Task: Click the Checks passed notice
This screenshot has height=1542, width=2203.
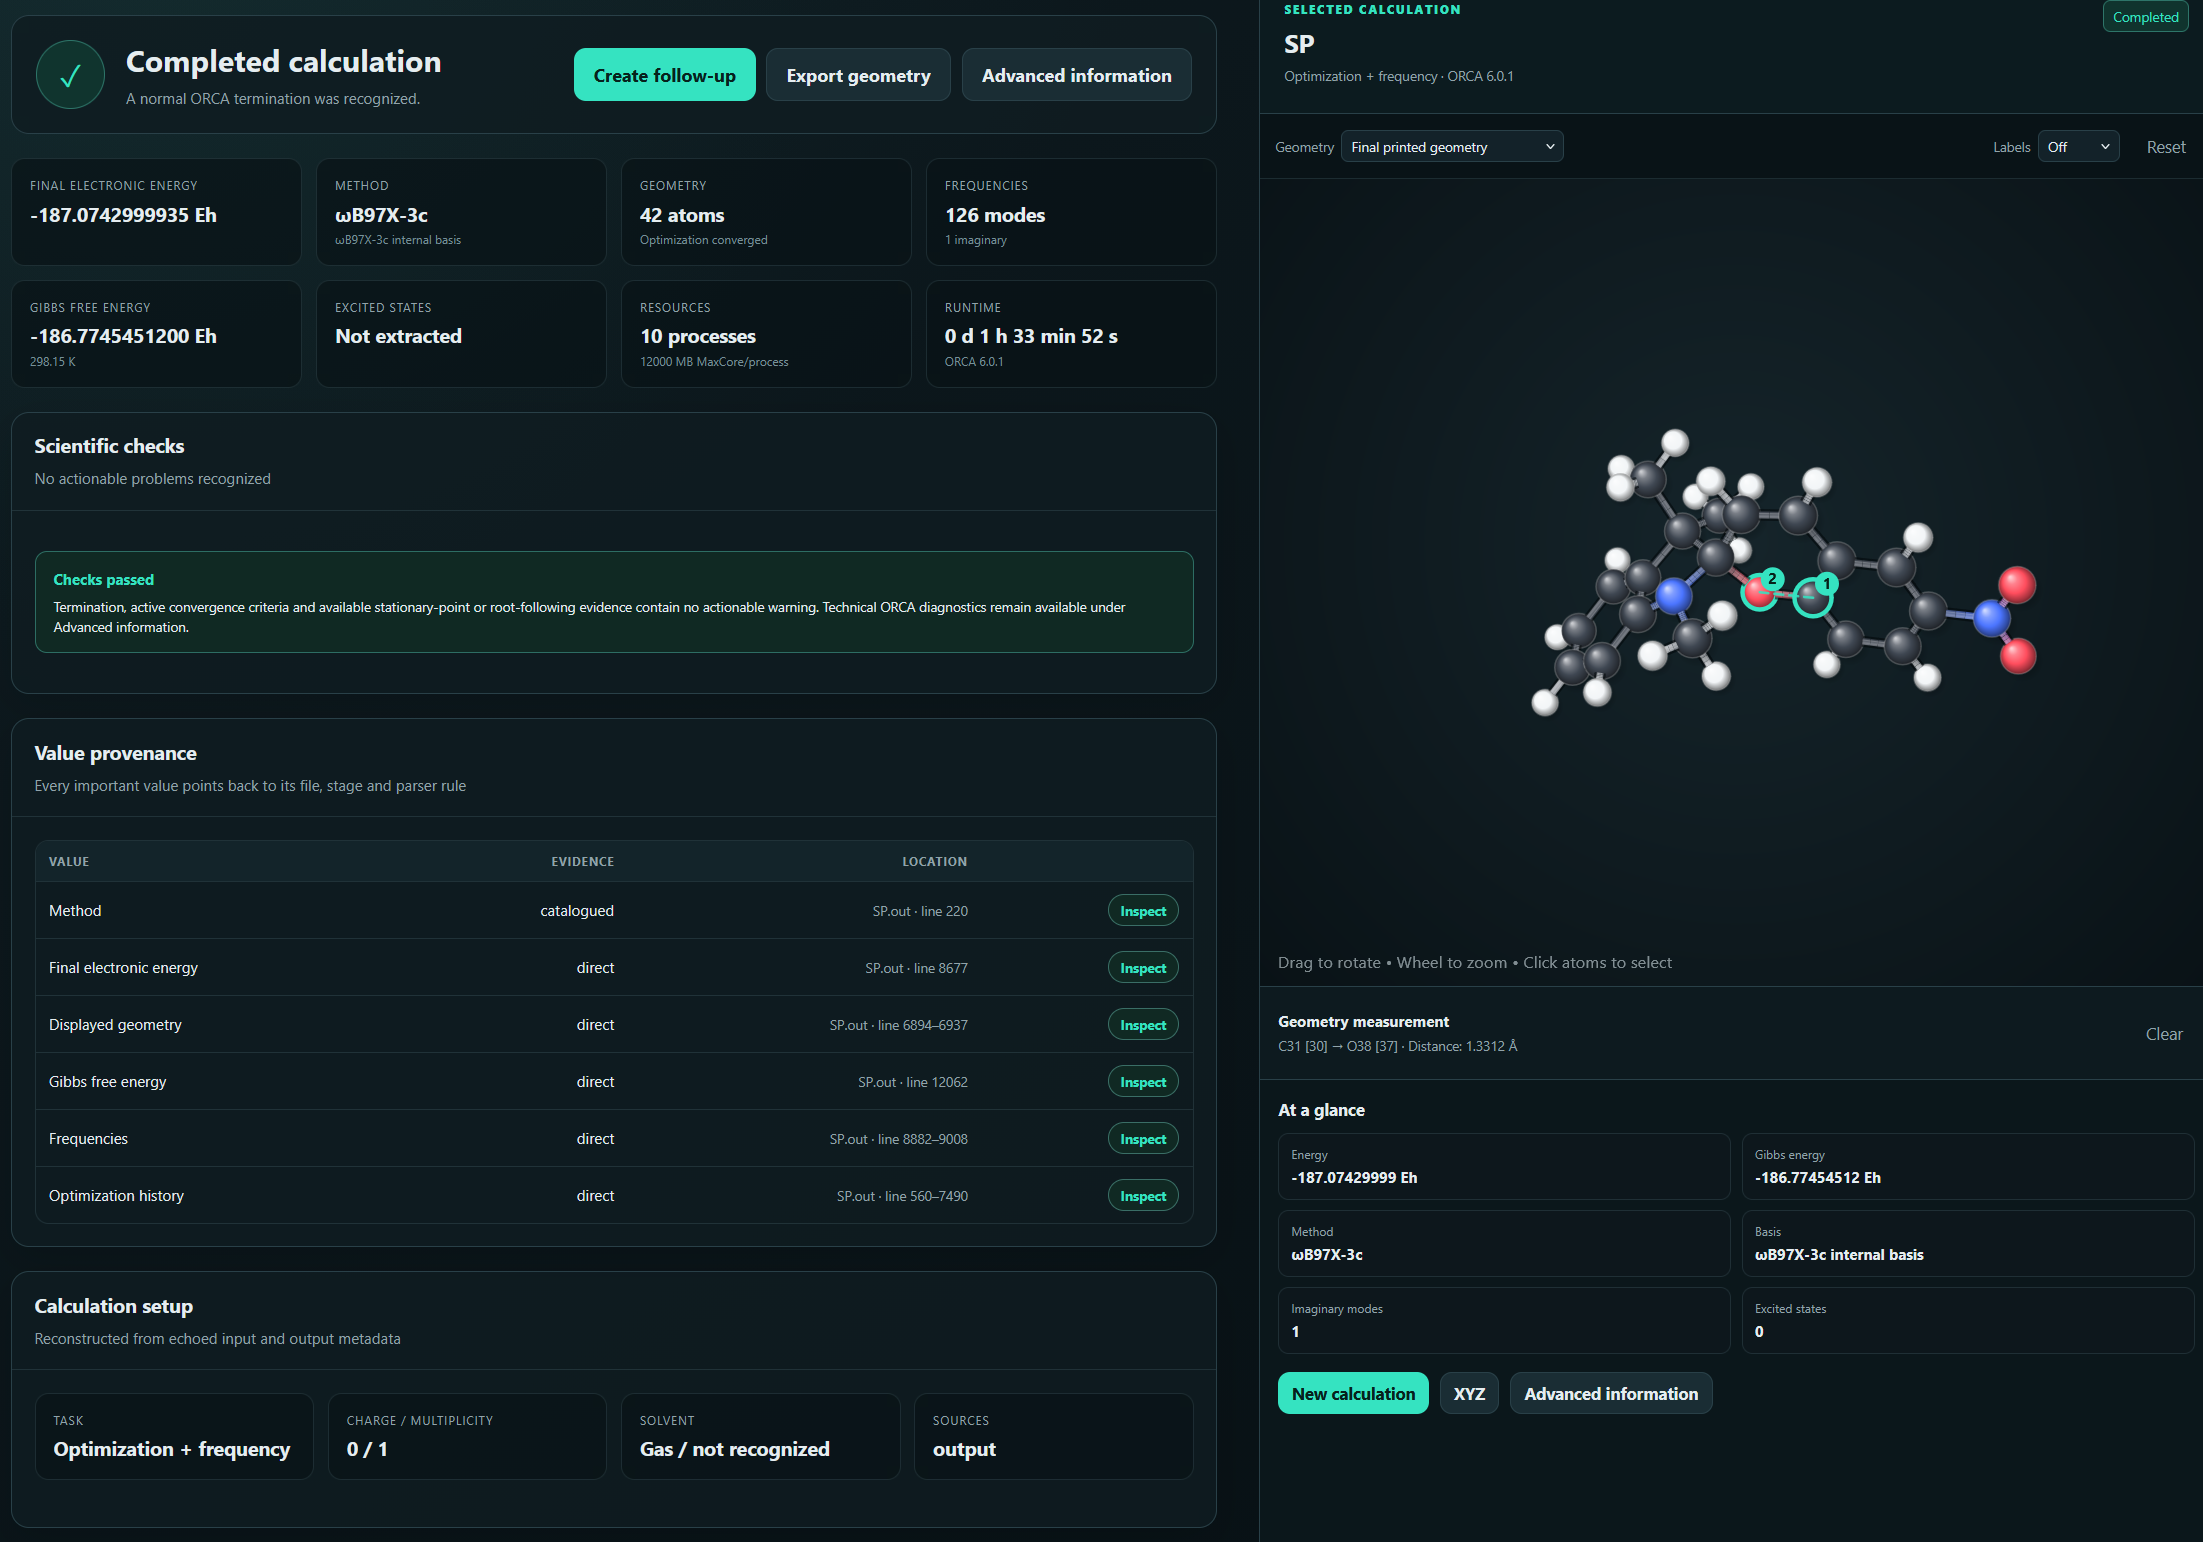Action: pyautogui.click(x=614, y=602)
